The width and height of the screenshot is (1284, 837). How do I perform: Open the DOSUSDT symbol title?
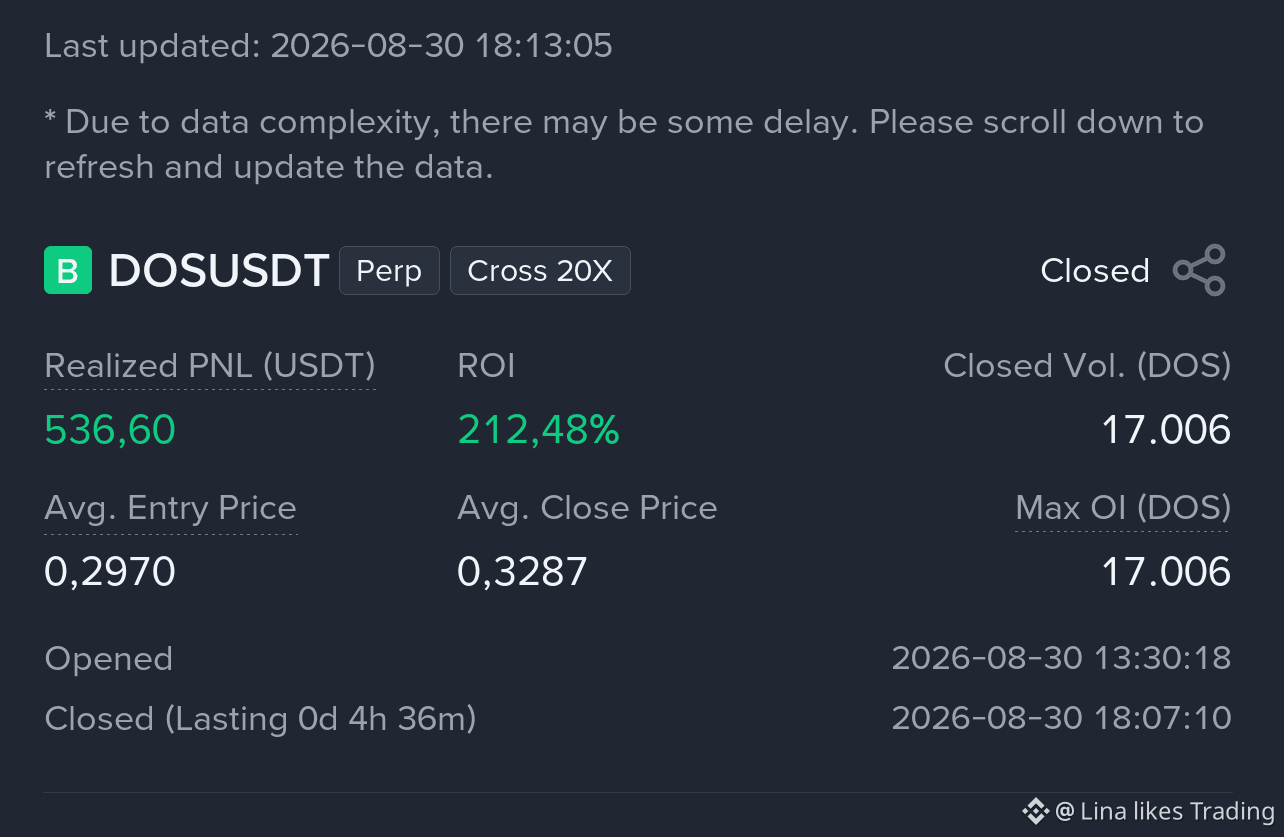click(219, 271)
